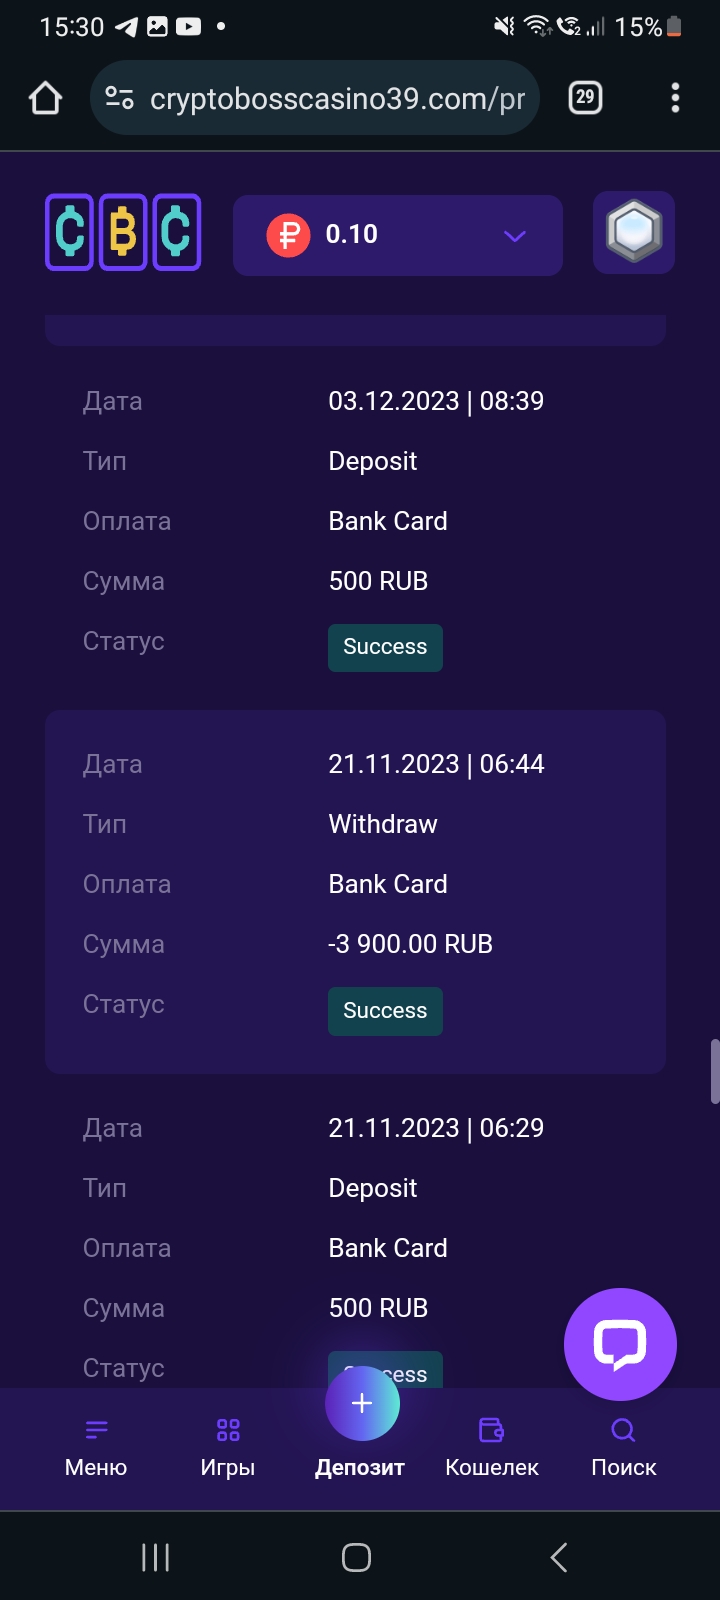Open the Кошелек wallet icon
Screen dimensions: 720x1600
point(492,1430)
